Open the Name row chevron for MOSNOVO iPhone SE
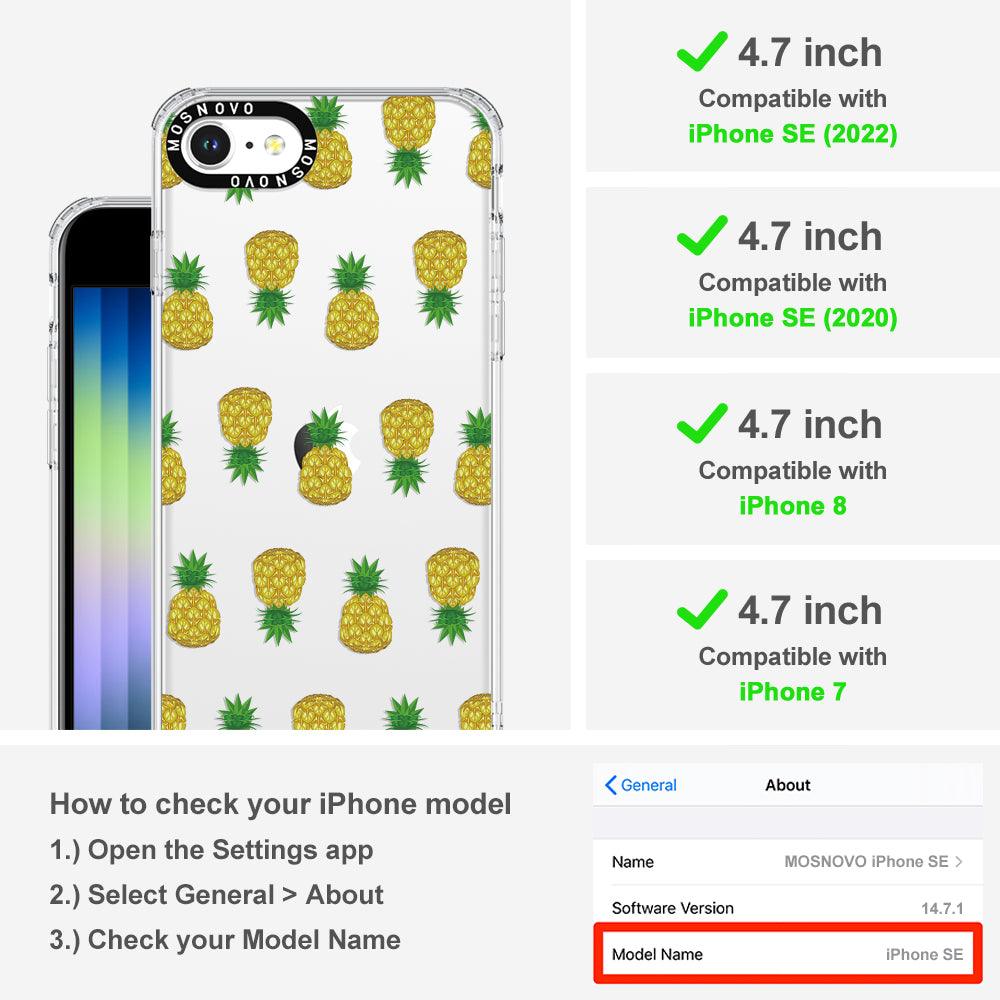 959,862
